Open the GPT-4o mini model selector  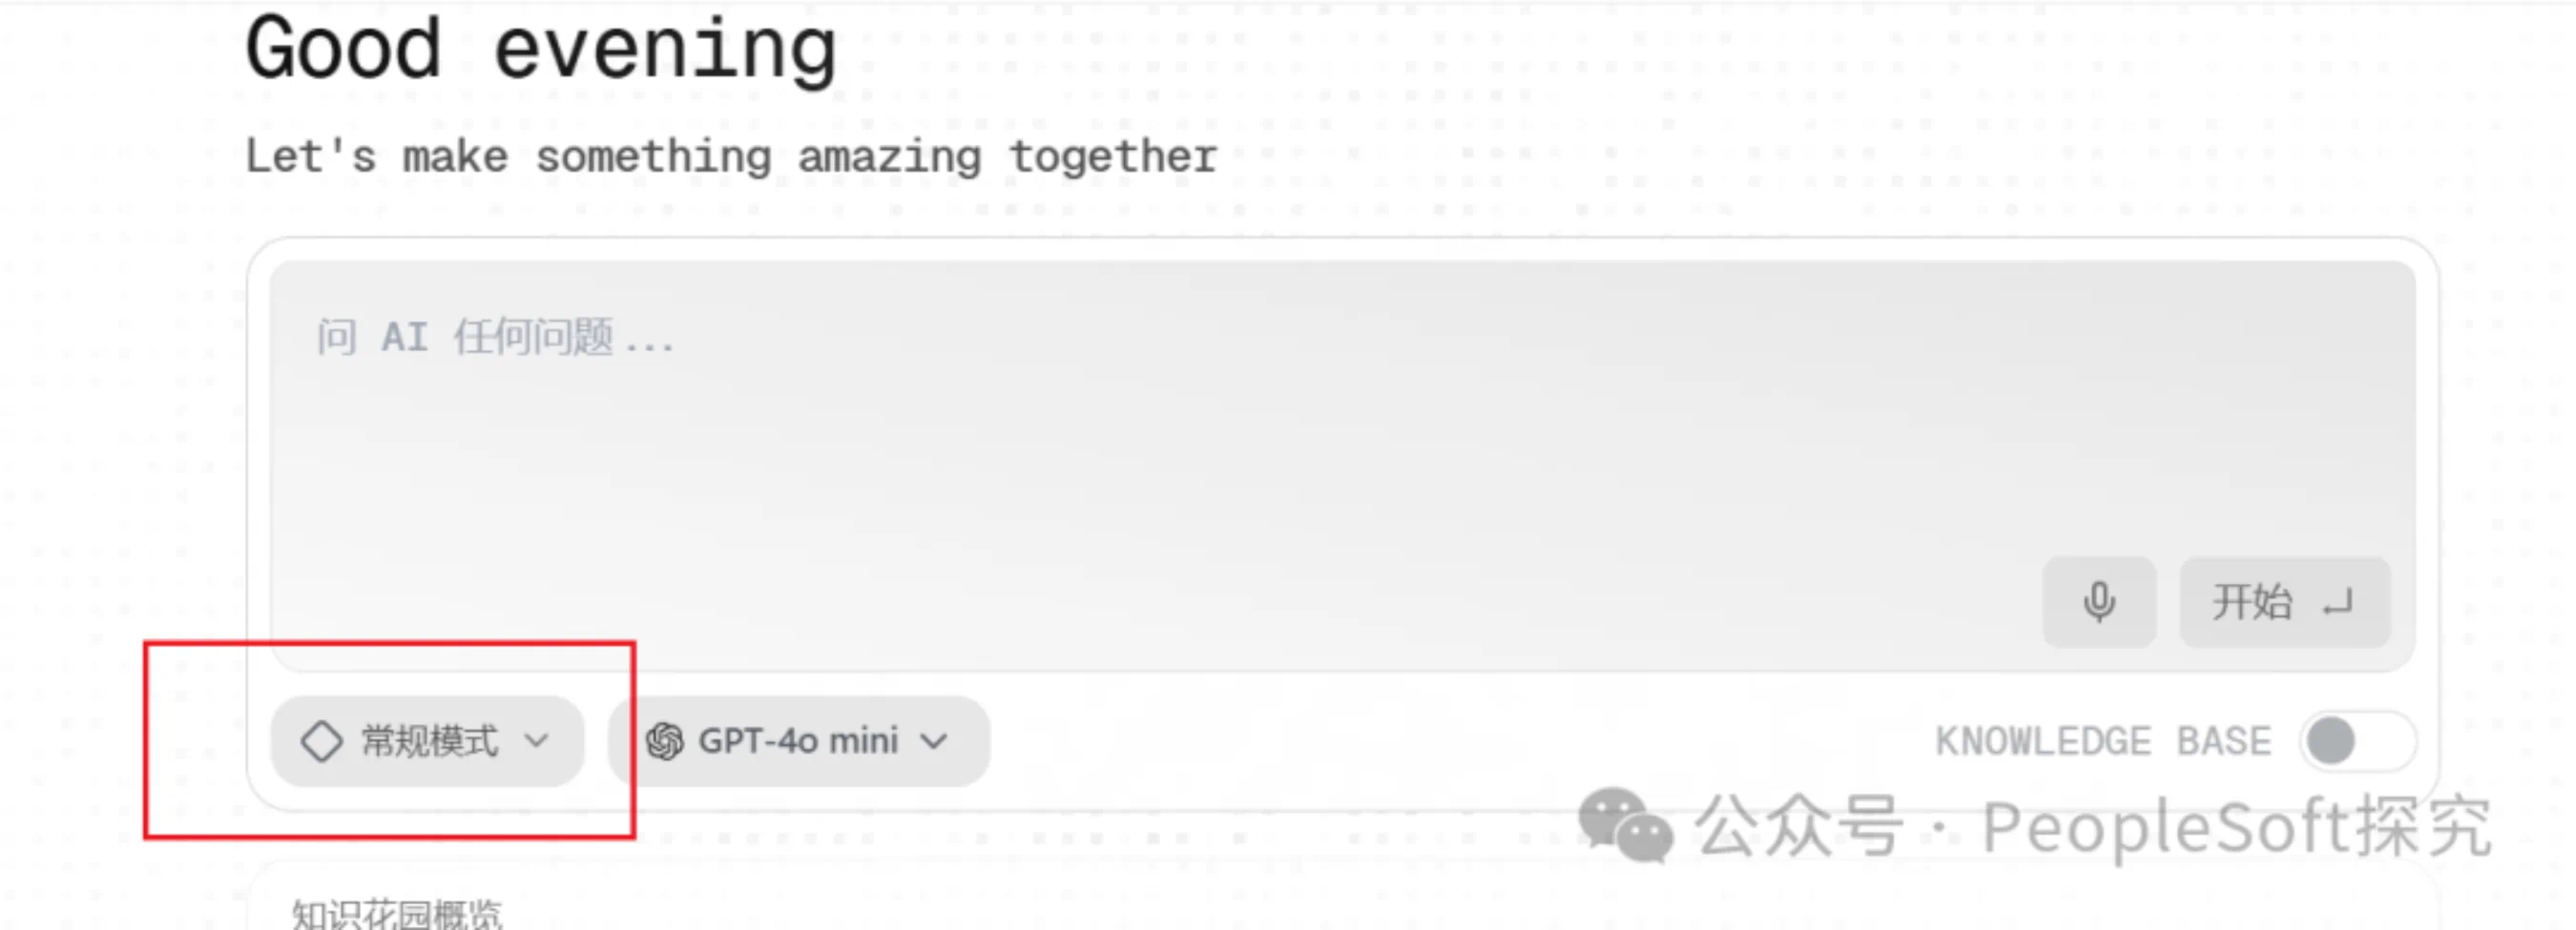tap(798, 742)
